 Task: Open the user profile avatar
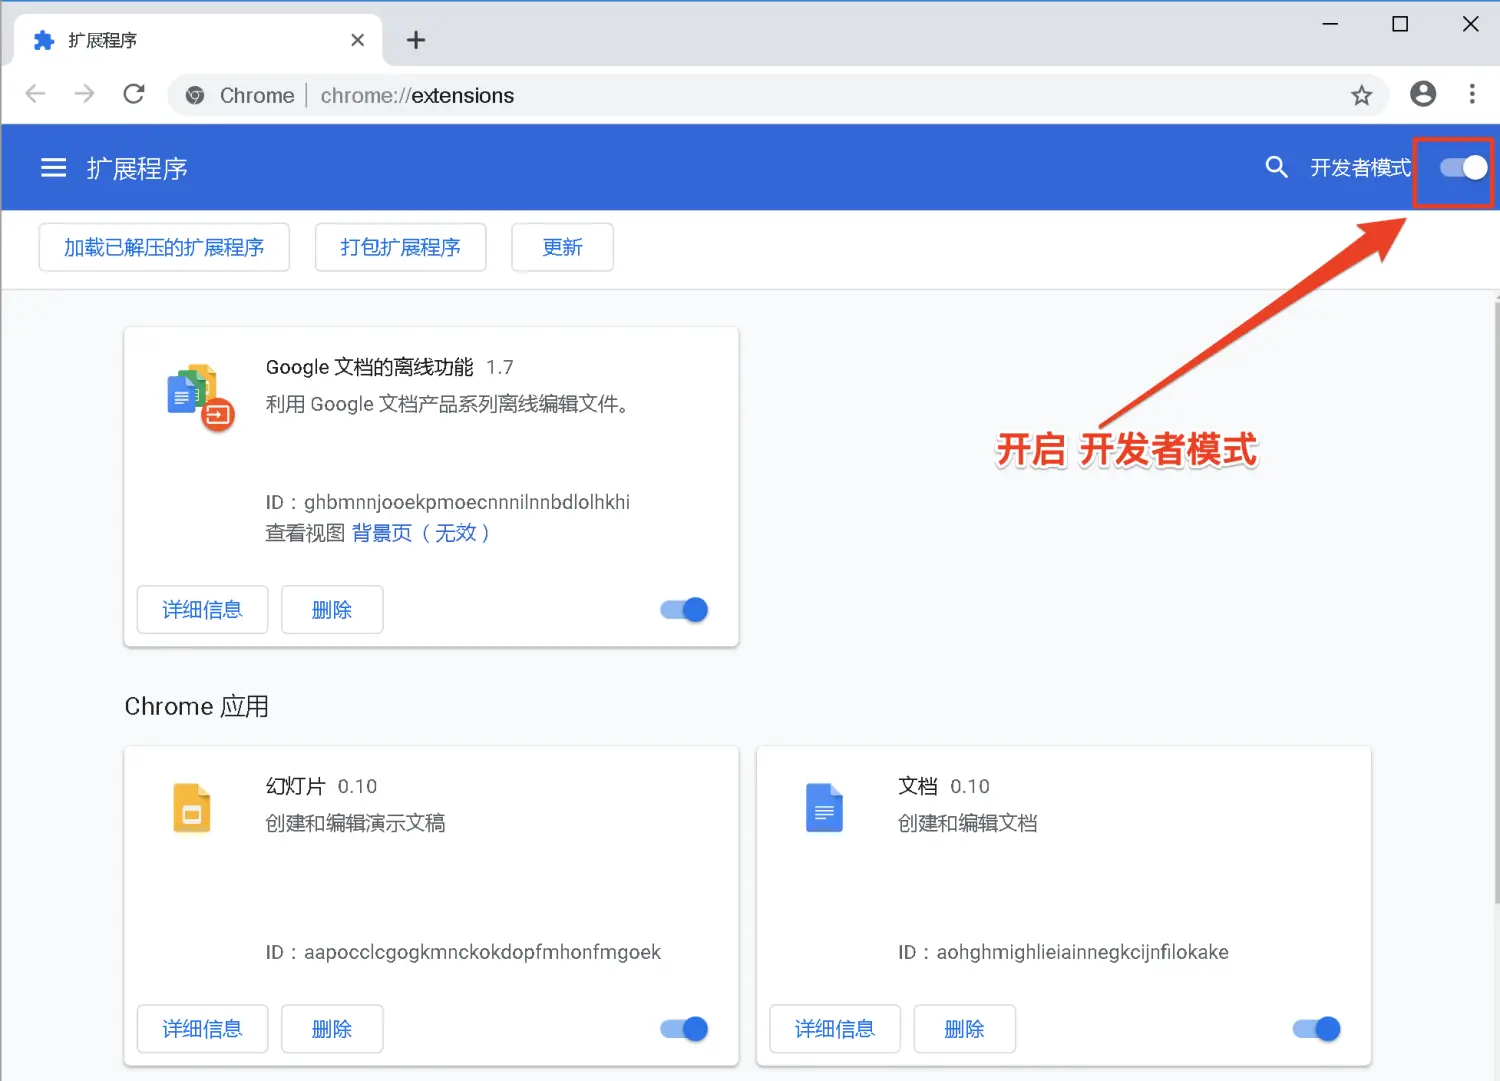point(1422,94)
